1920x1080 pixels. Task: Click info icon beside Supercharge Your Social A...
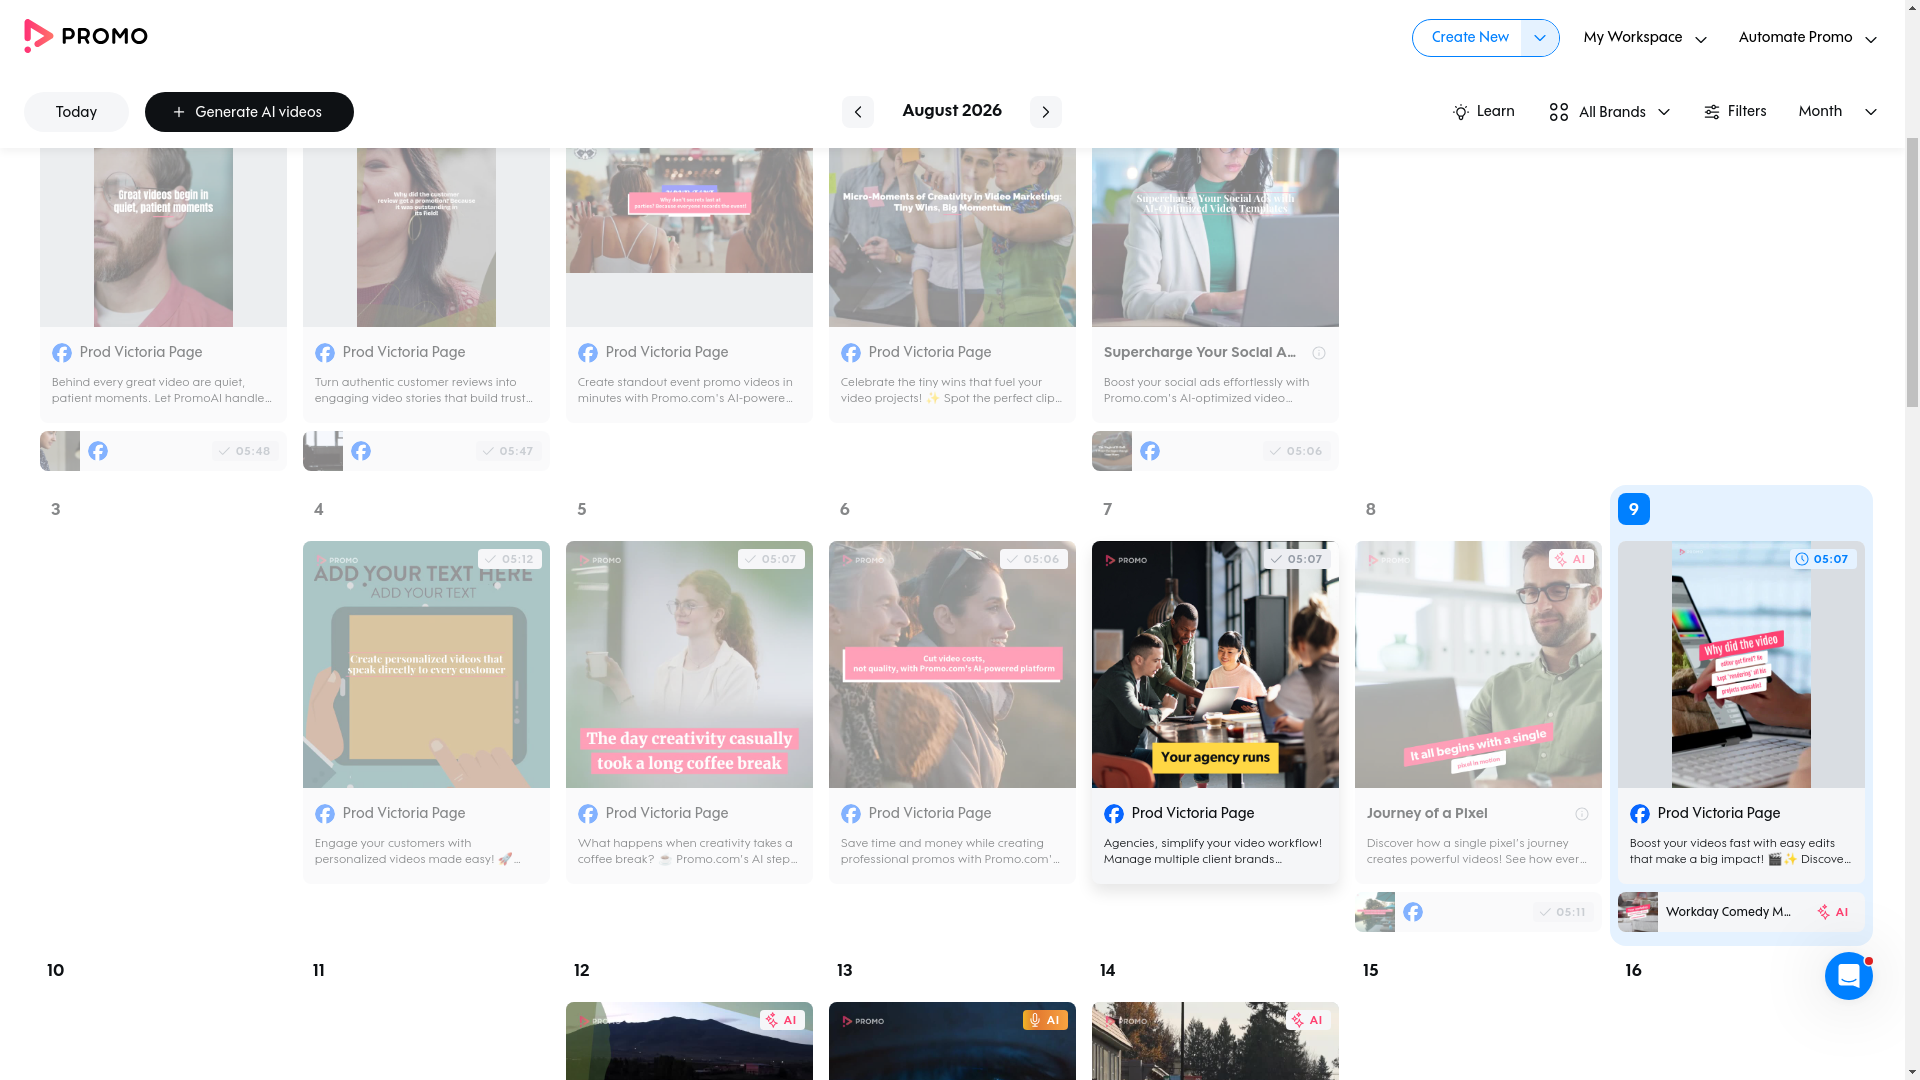pos(1319,353)
